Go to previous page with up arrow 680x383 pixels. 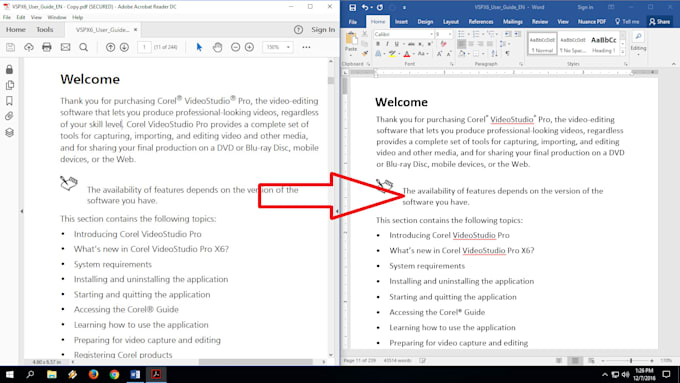click(111, 47)
